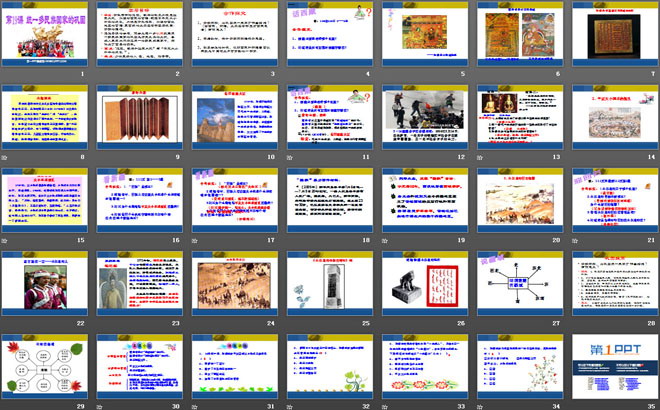660x410 pixels.
Task: Select slide 20 thumbnail with desert migration painting
Action: (520, 201)
